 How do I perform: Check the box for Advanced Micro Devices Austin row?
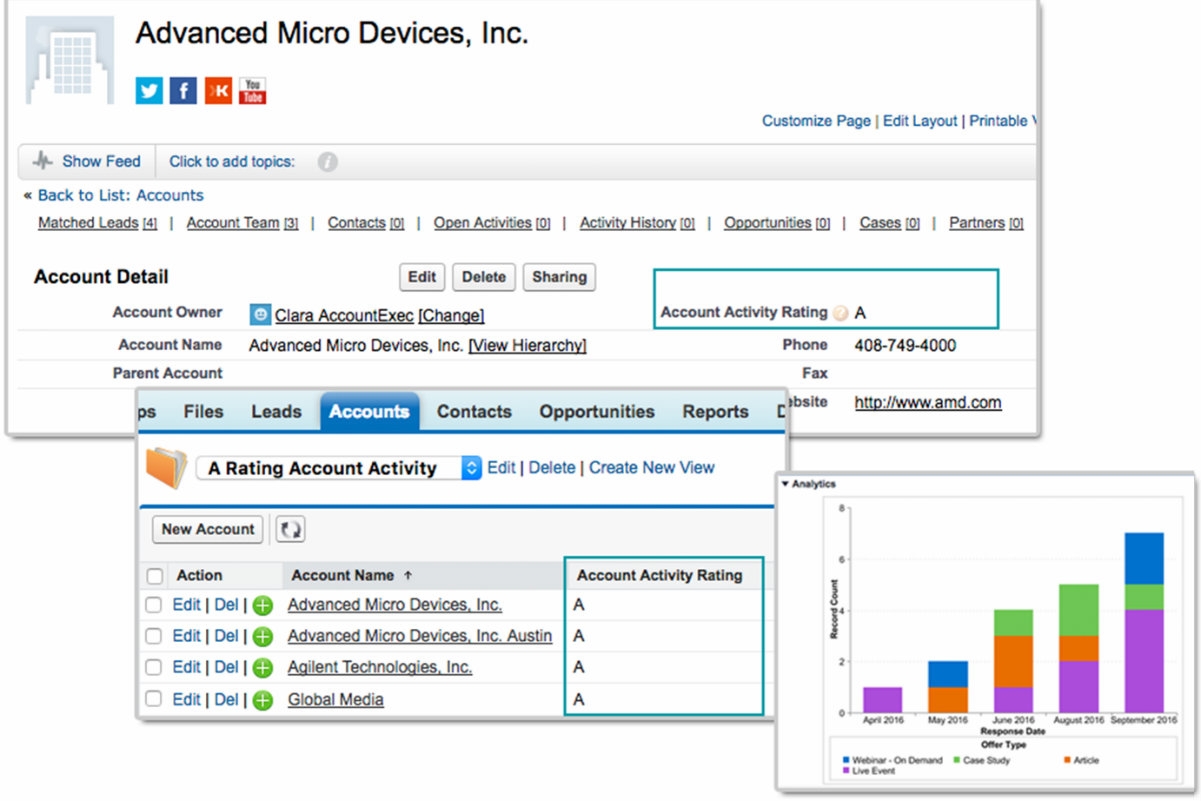coord(153,636)
